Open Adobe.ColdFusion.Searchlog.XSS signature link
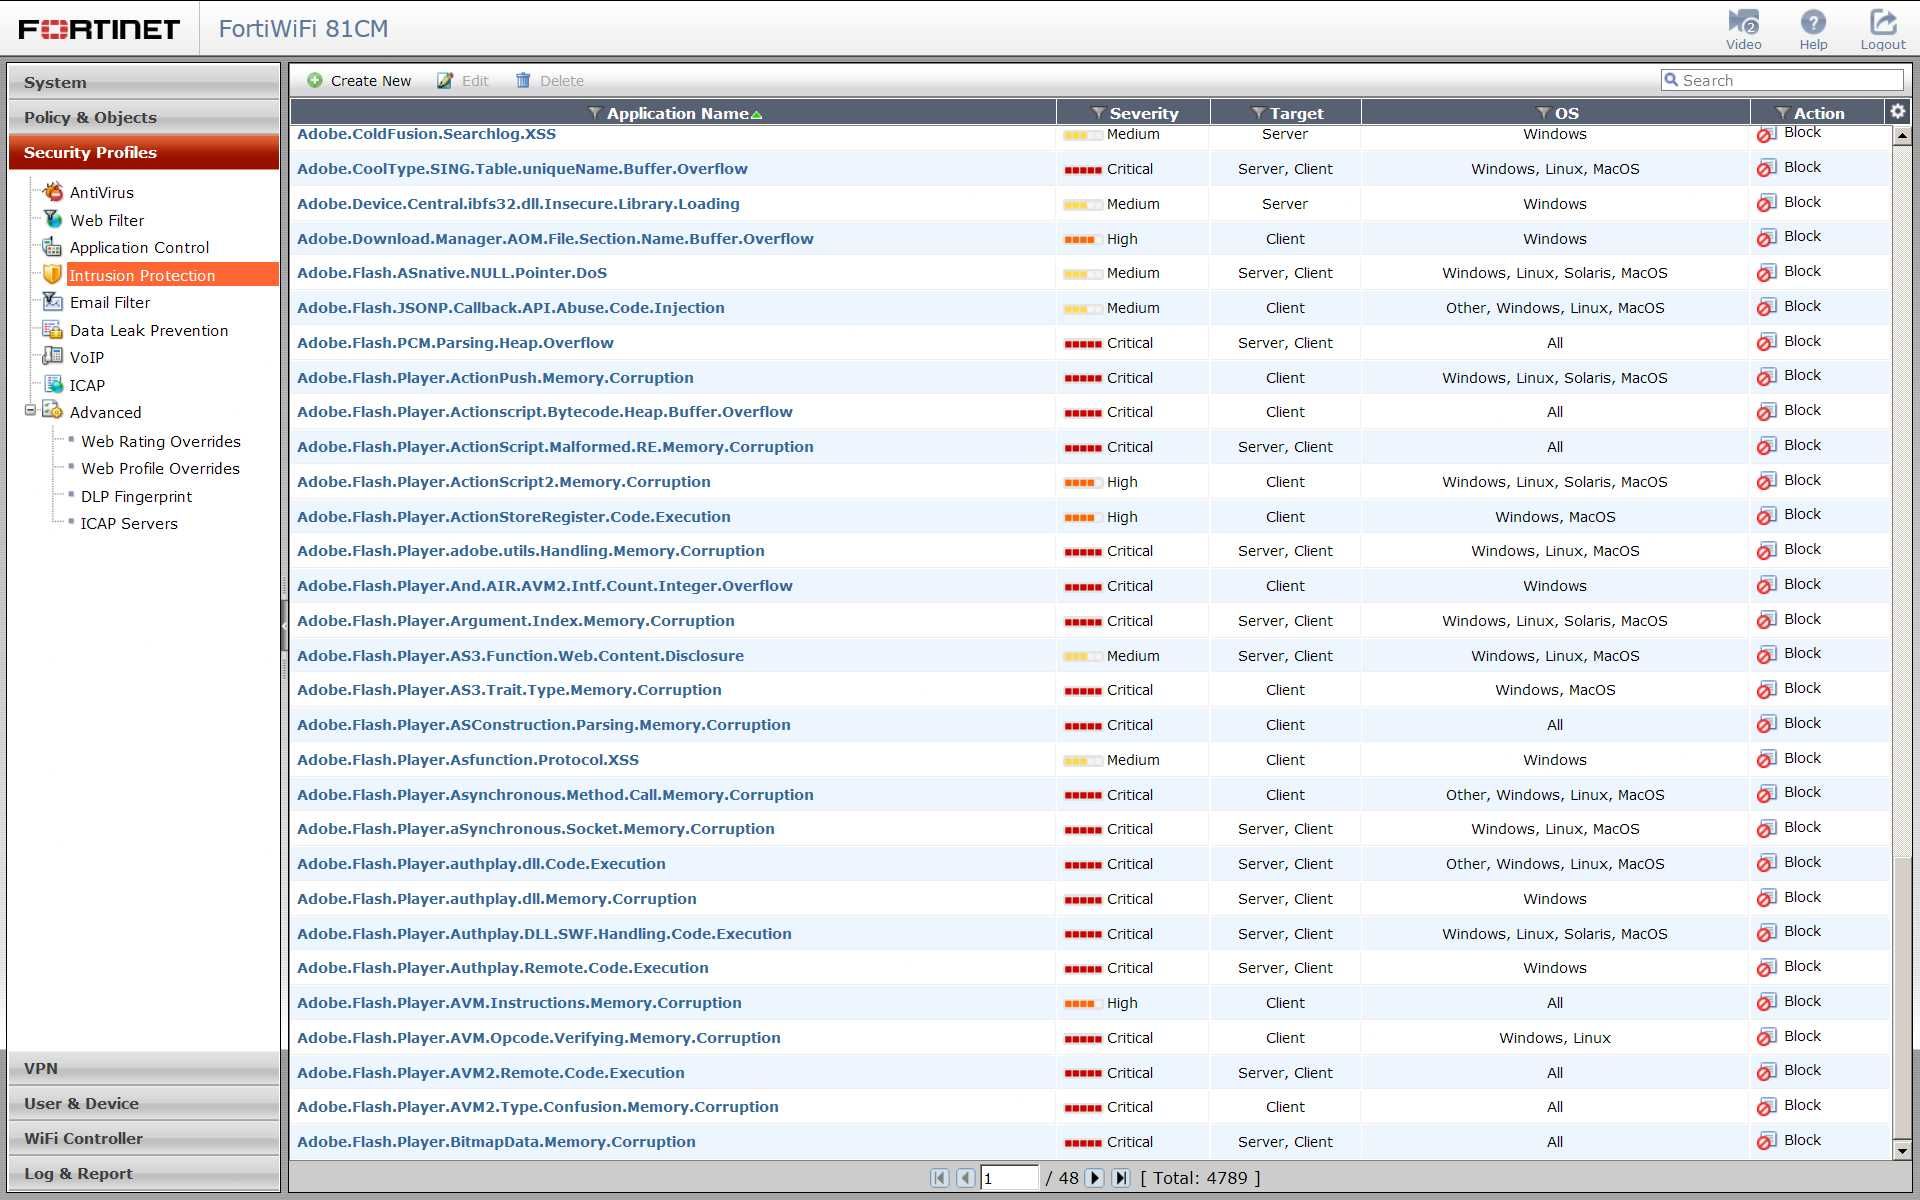 pyautogui.click(x=426, y=134)
